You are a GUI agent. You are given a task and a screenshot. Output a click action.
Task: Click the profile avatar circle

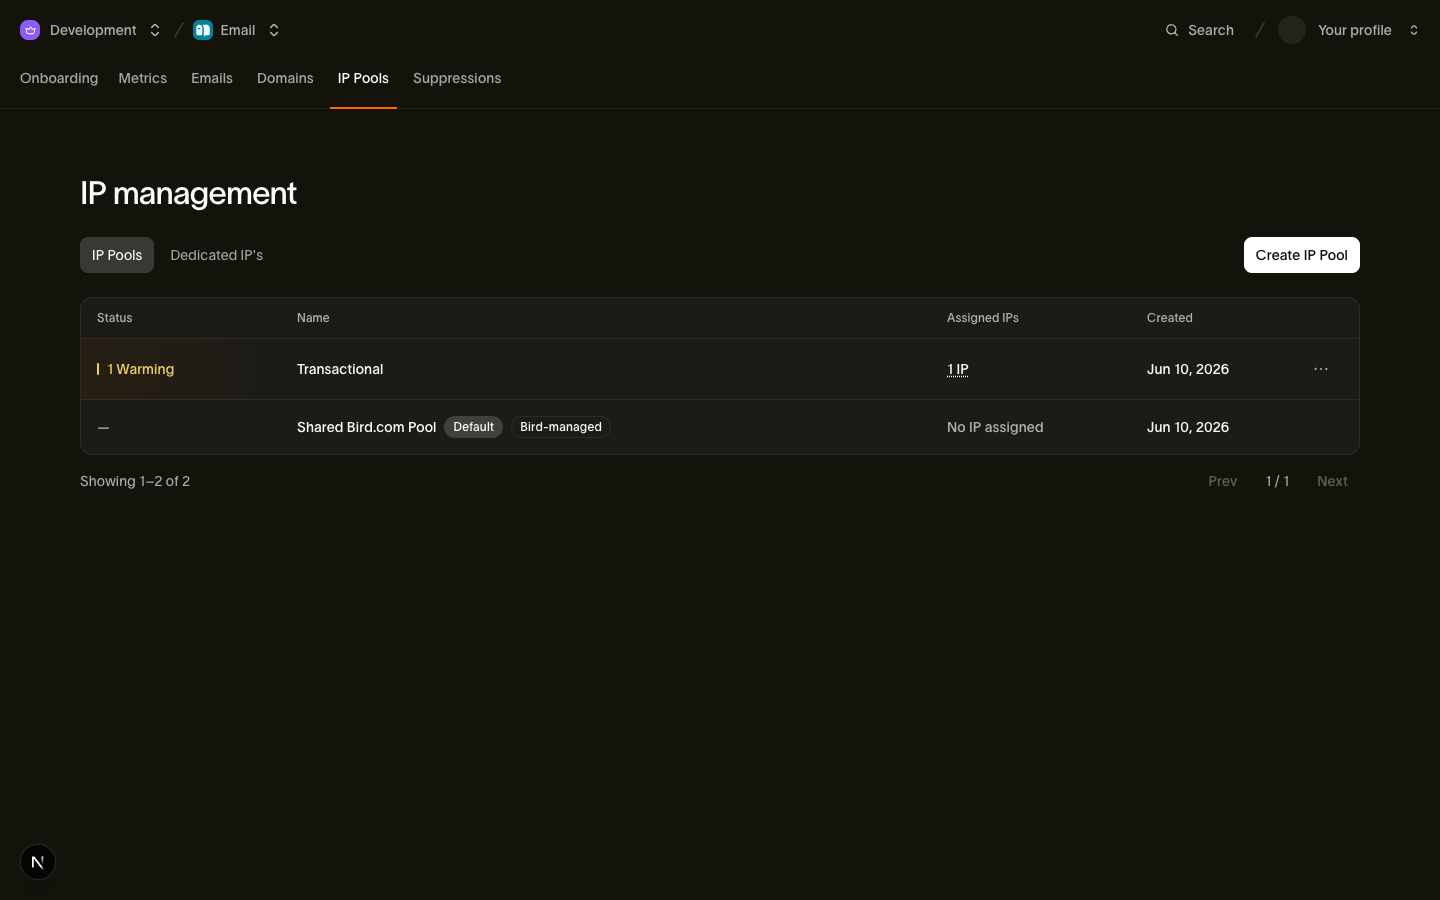pos(1292,30)
